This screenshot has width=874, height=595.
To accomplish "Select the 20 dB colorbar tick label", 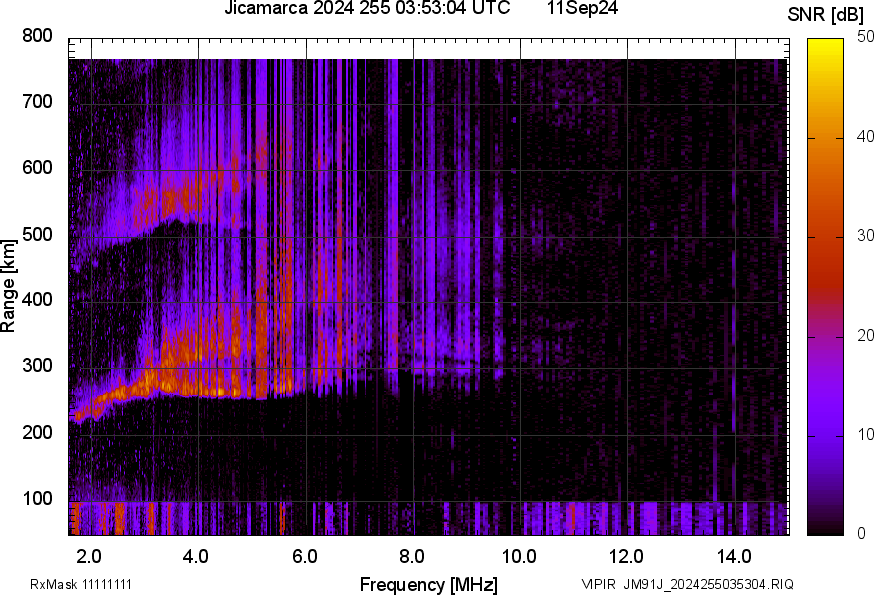I will [x=864, y=336].
